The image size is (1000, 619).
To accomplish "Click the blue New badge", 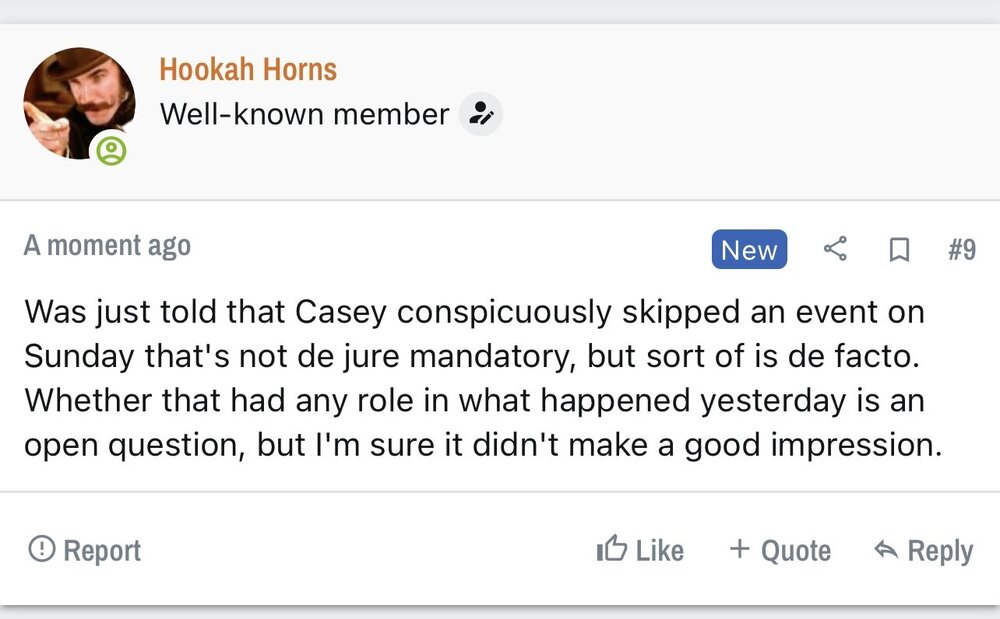I will [749, 250].
